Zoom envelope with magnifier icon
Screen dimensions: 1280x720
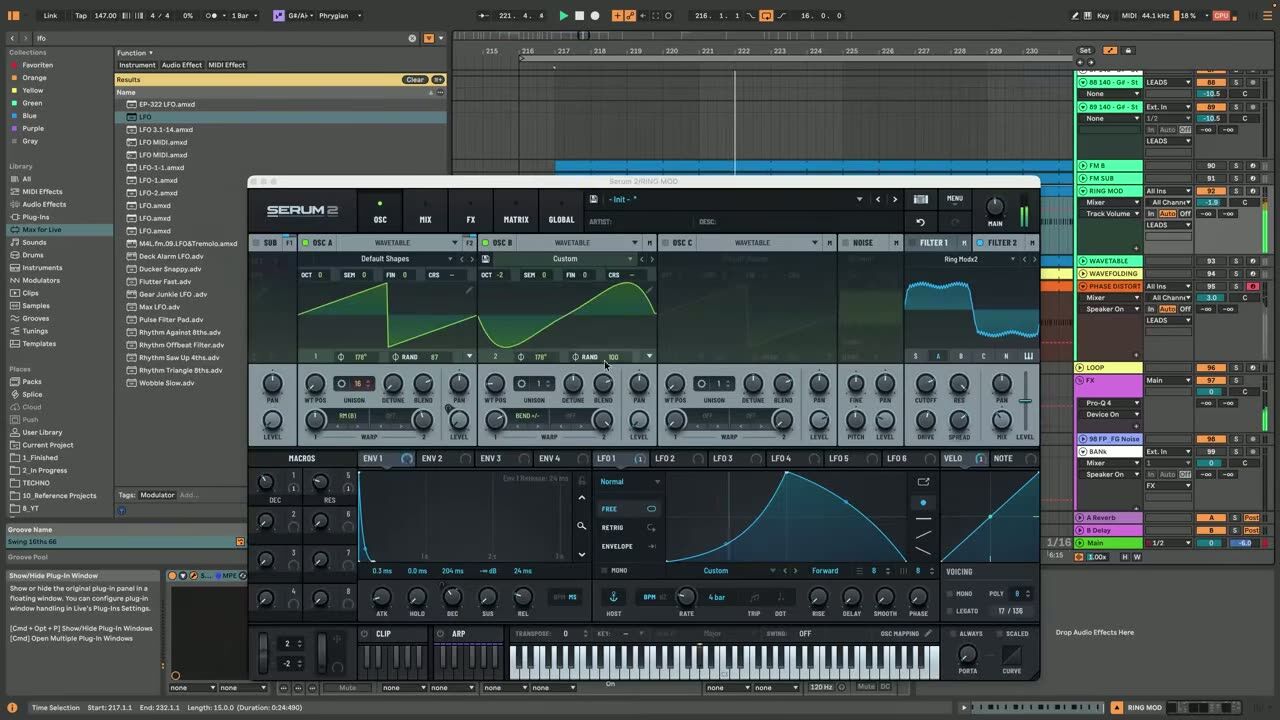tap(582, 526)
